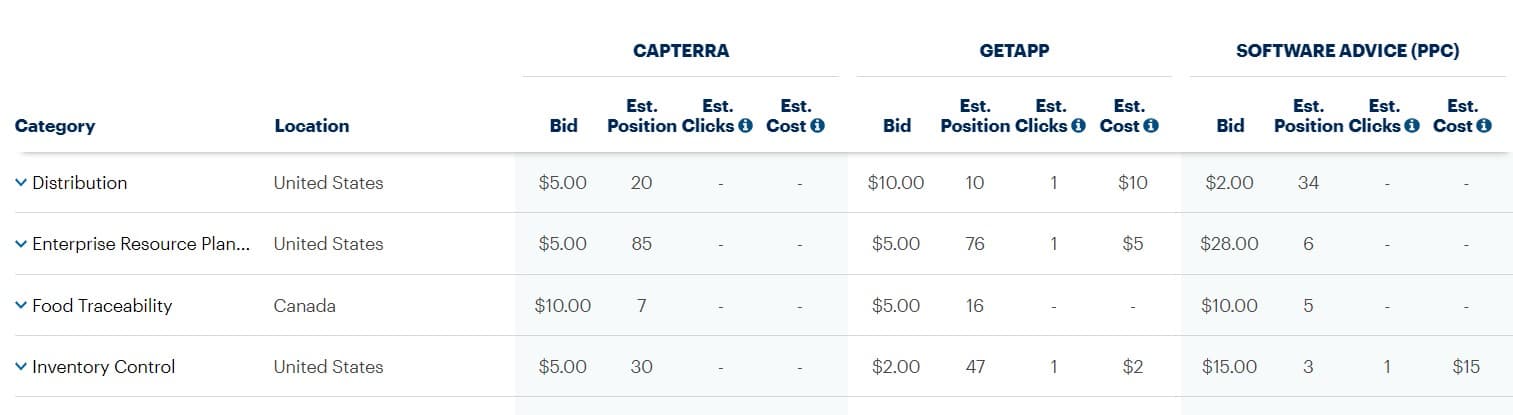Select the GETAPP group heading
The height and width of the screenshot is (415, 1513).
click(x=1014, y=51)
